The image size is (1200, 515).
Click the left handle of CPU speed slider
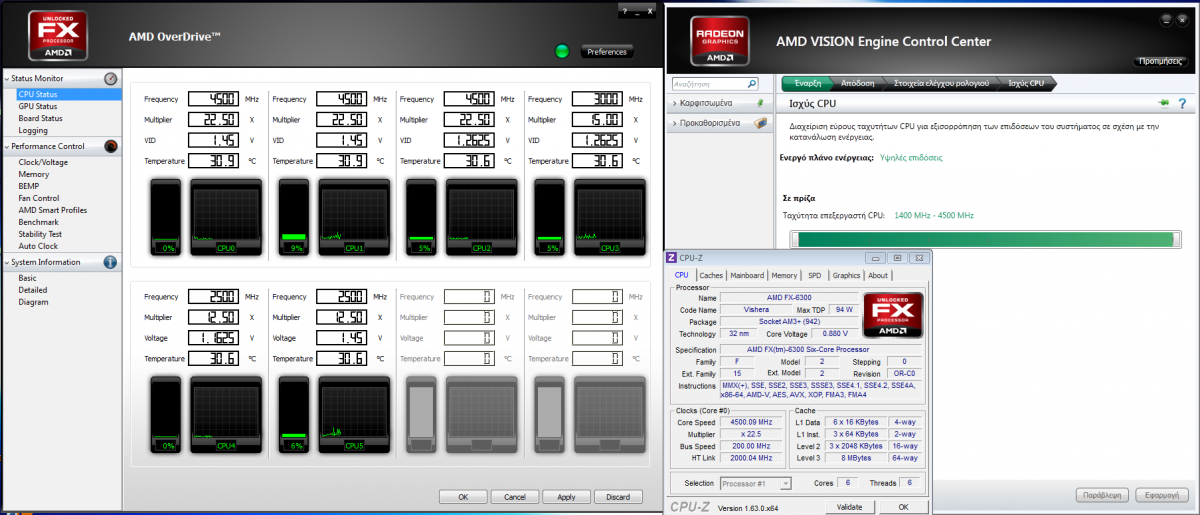[793, 239]
